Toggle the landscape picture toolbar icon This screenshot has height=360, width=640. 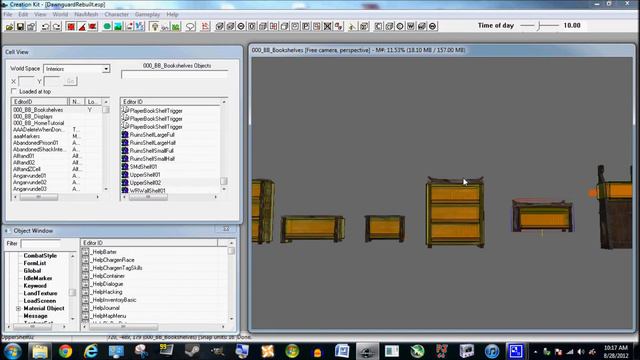(118, 27)
